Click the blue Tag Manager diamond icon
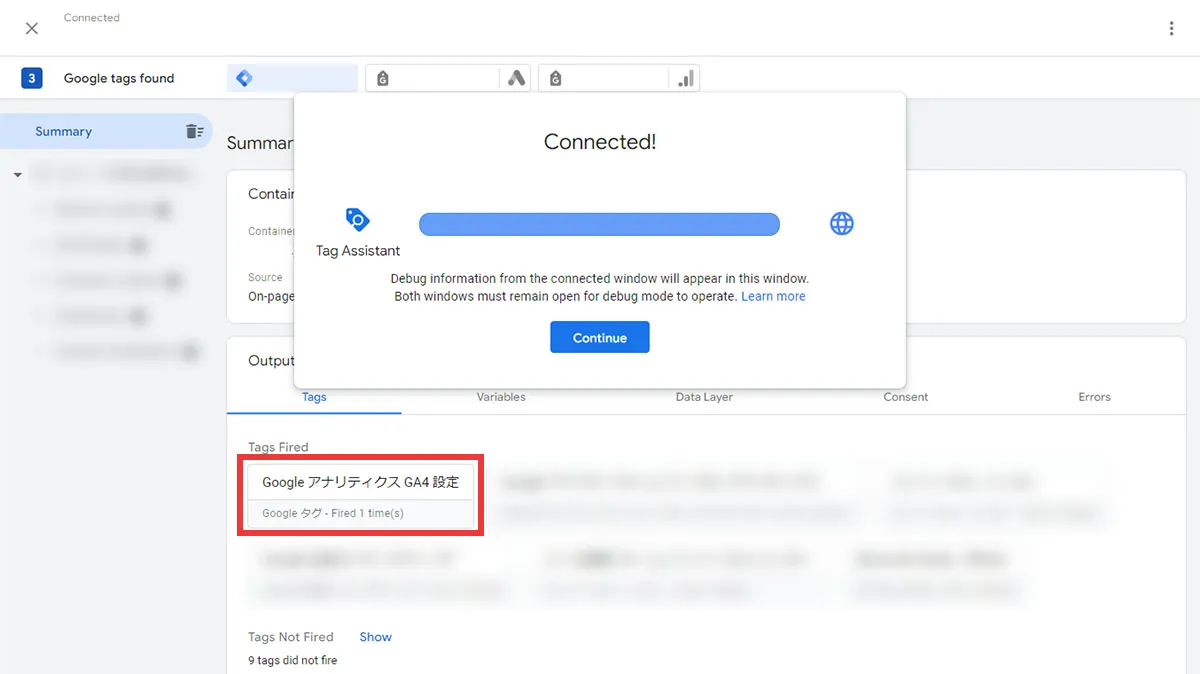The height and width of the screenshot is (674, 1200). [244, 77]
